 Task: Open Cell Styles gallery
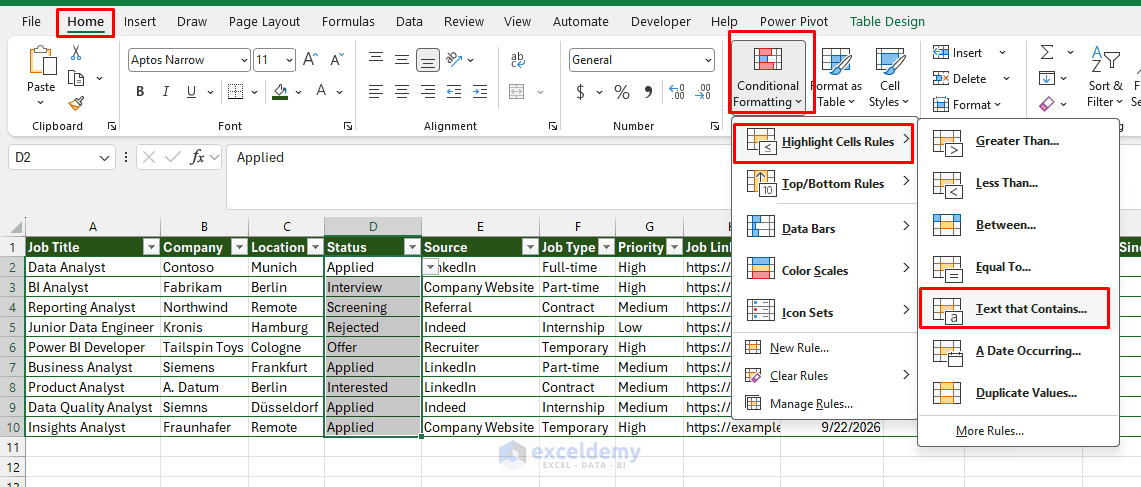[x=888, y=78]
